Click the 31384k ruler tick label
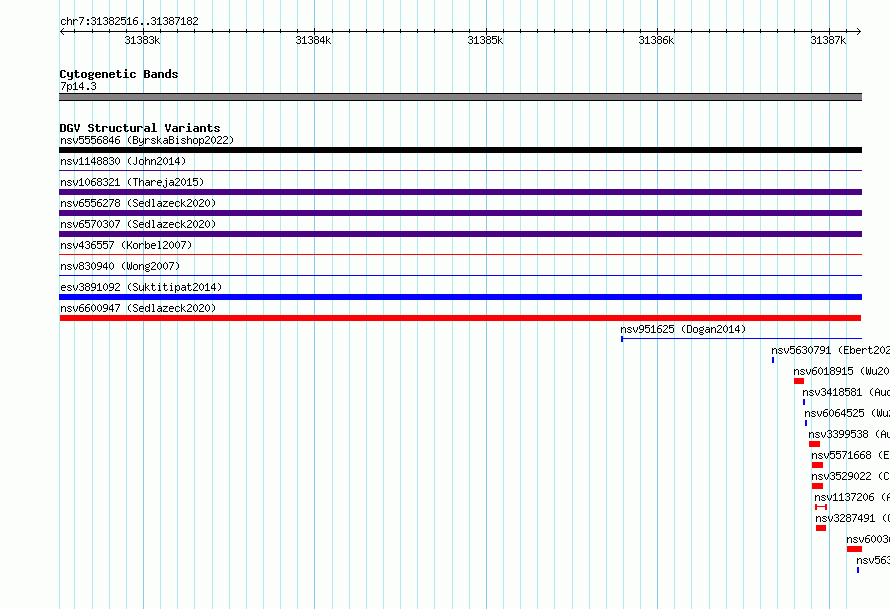Screen dimensions: 890x609 click(313, 40)
